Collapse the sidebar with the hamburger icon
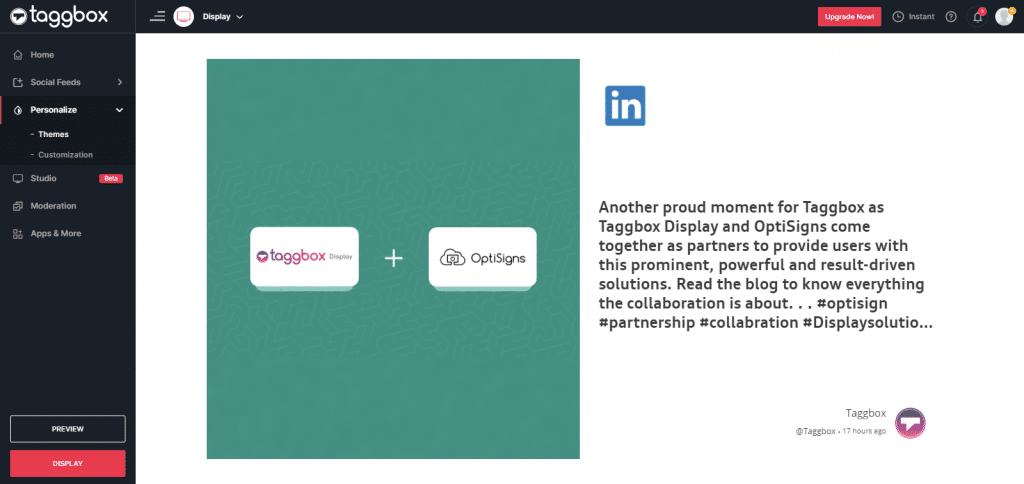The width and height of the screenshot is (1024, 484). [x=157, y=16]
